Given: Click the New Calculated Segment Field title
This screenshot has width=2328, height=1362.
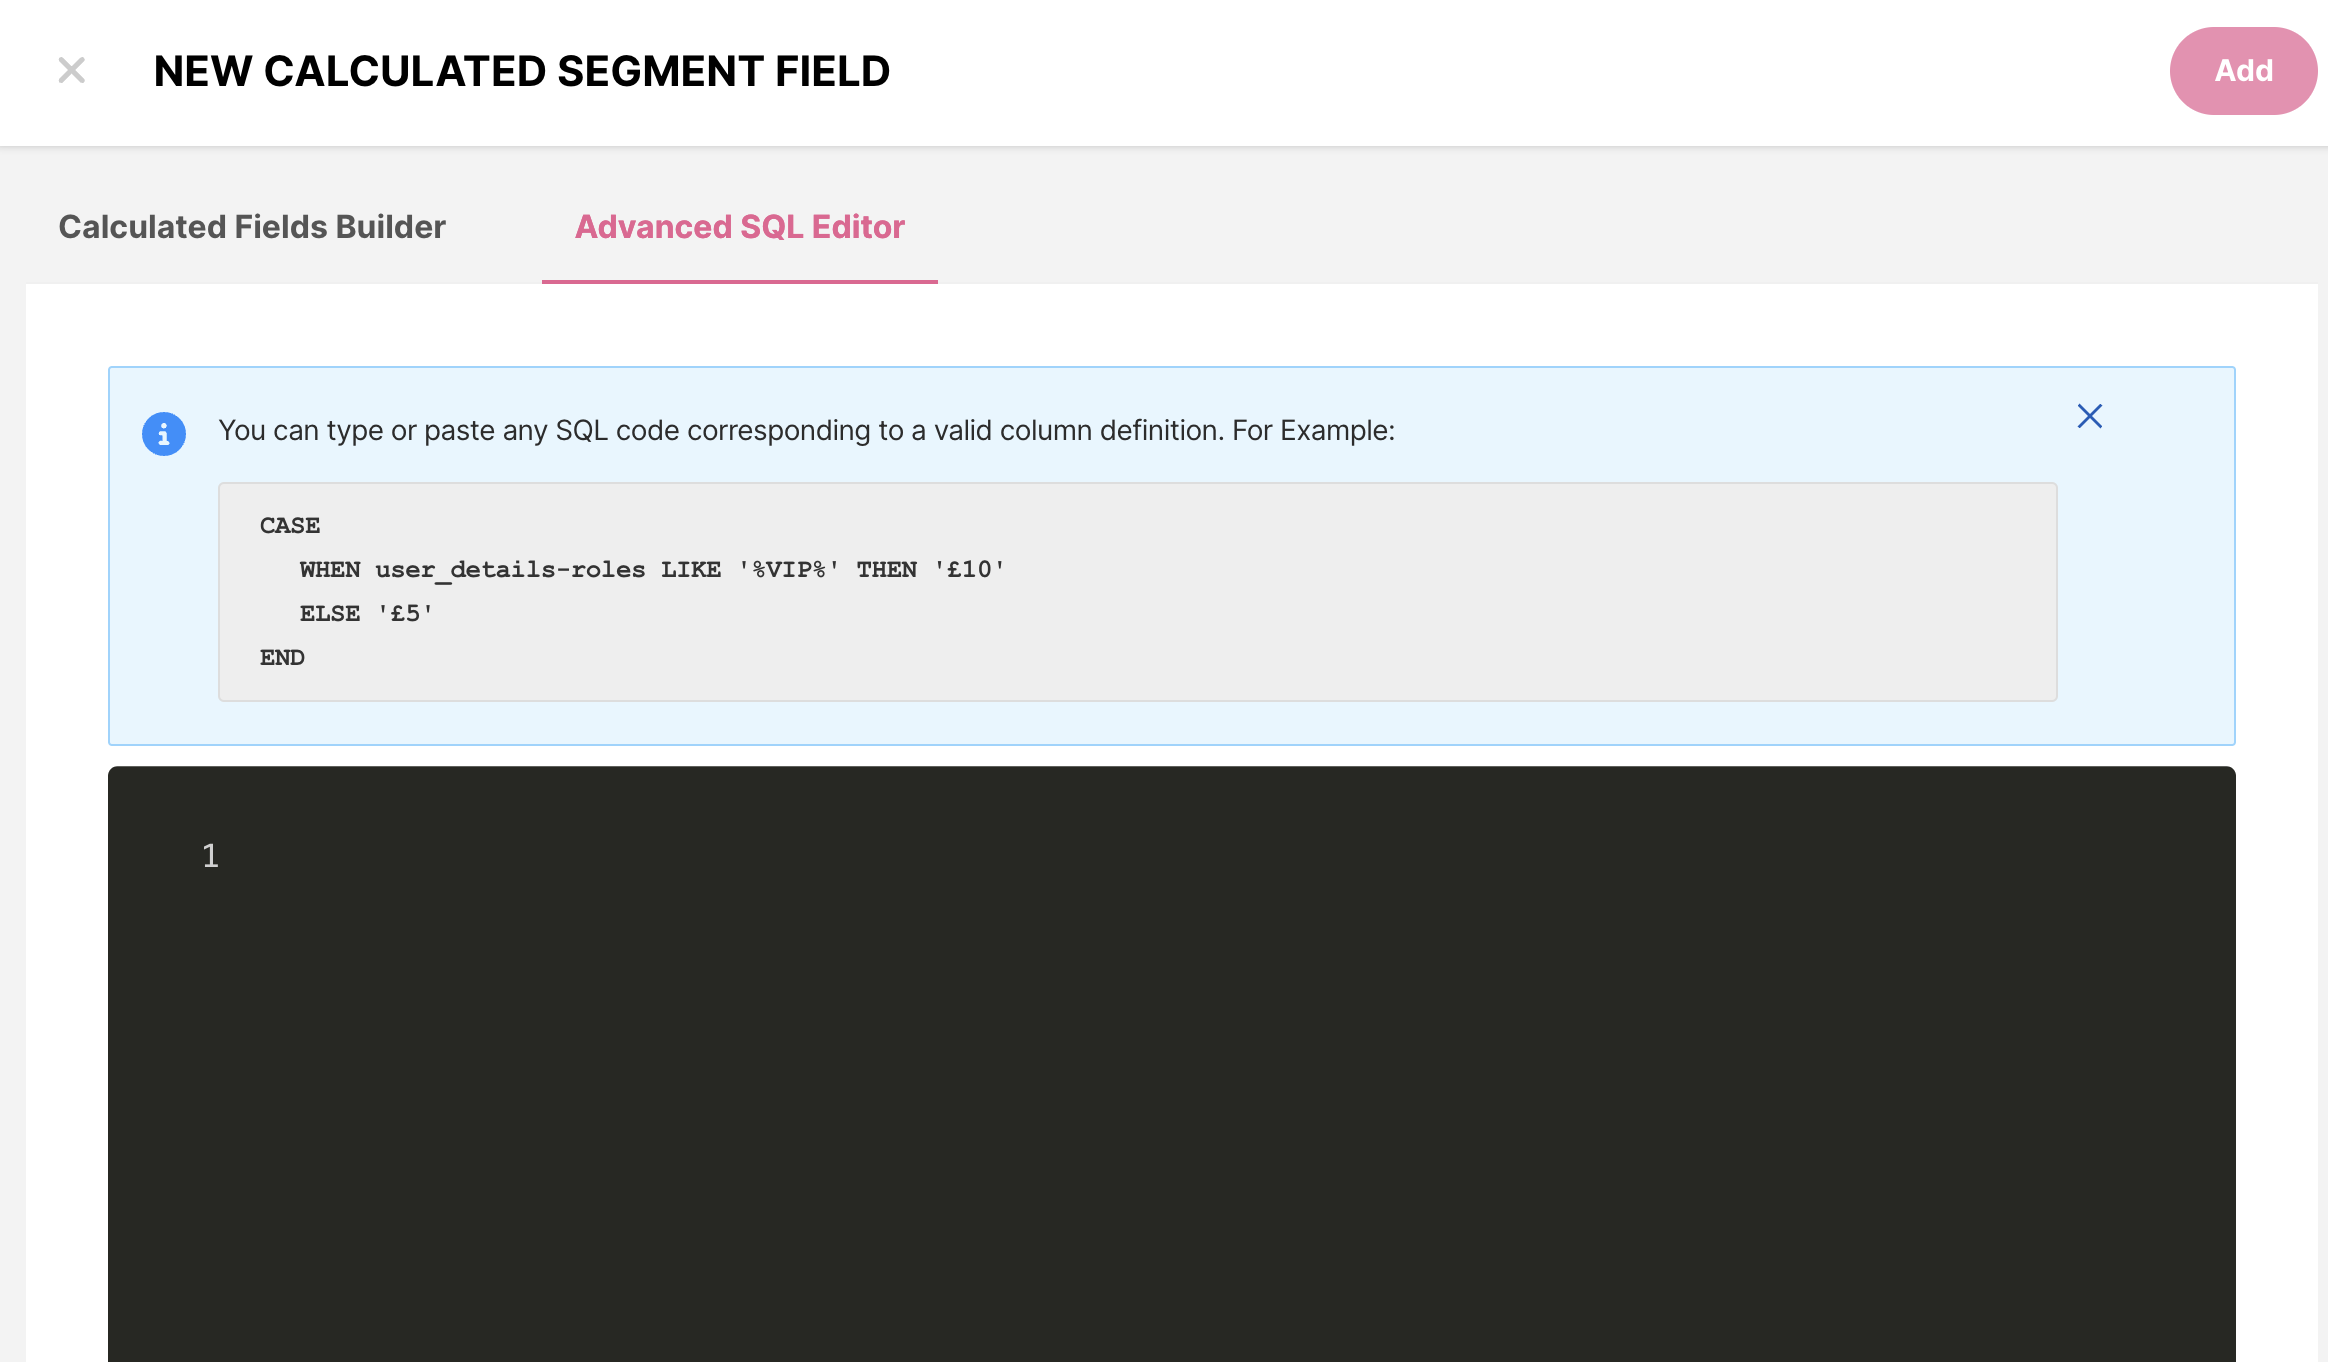Looking at the screenshot, I should [521, 72].
